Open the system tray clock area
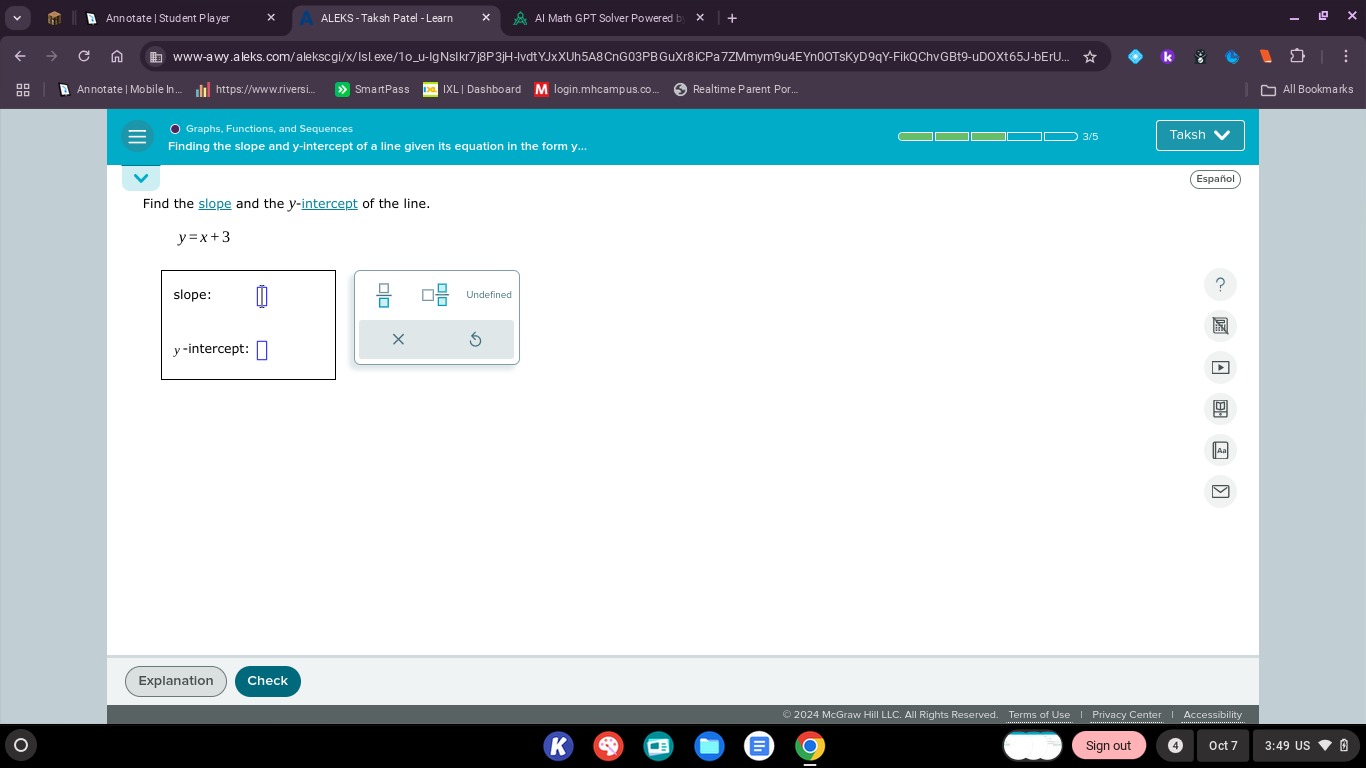The height and width of the screenshot is (768, 1366). [1307, 745]
